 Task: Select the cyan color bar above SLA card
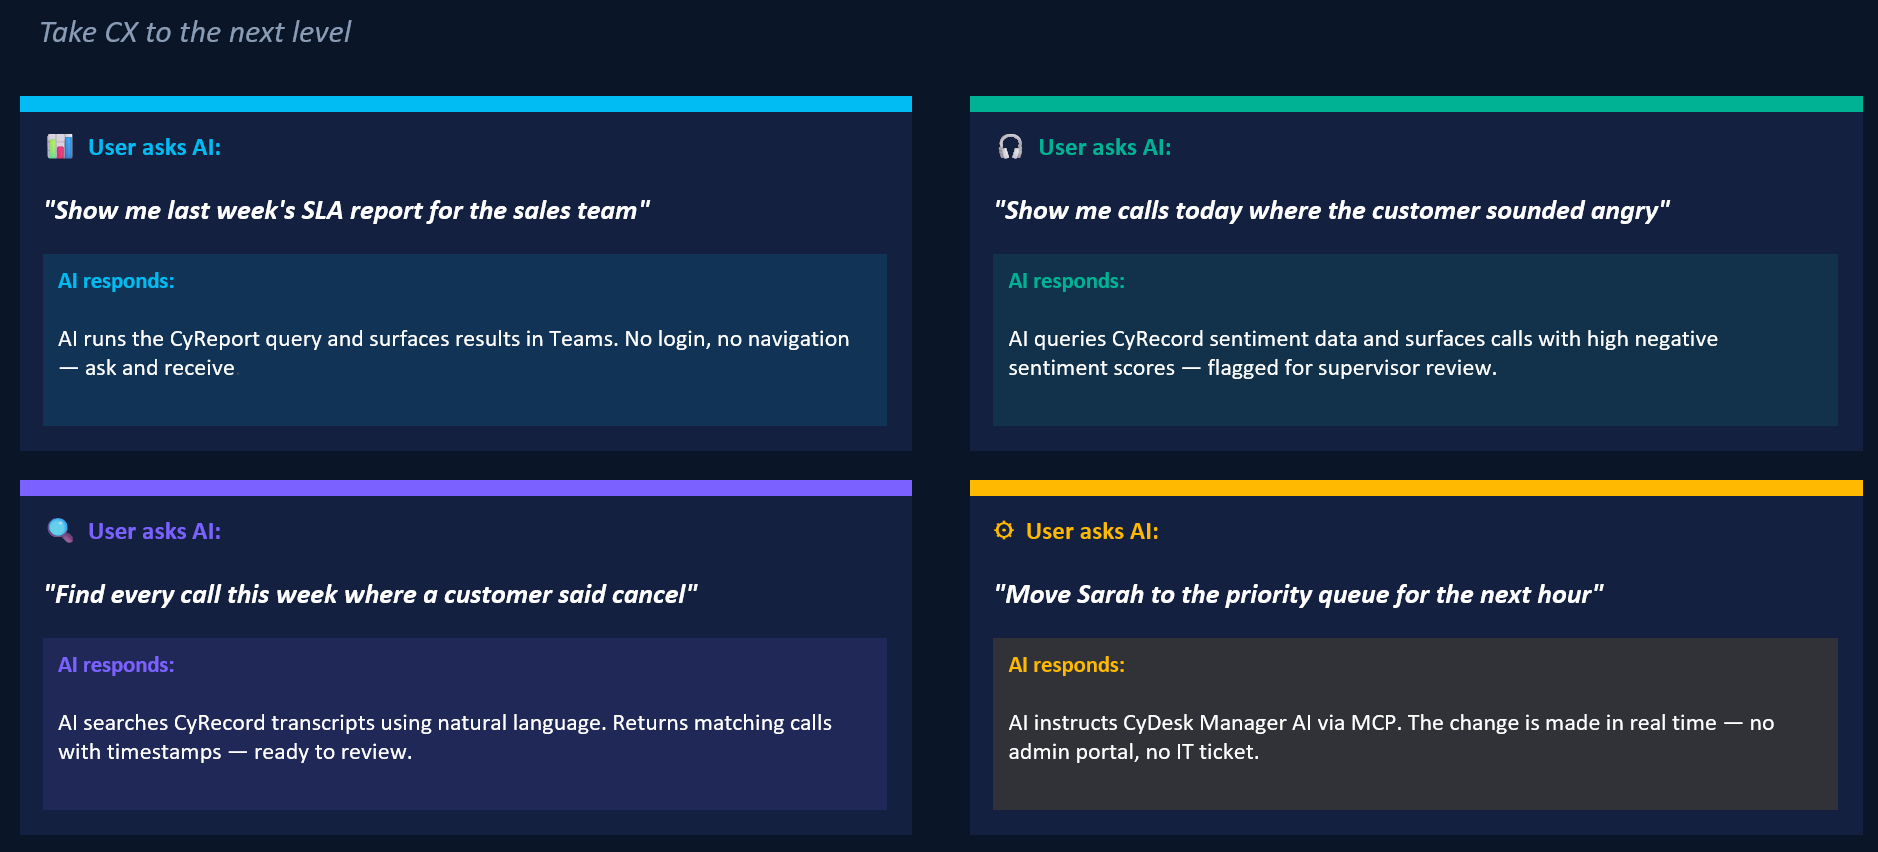(466, 104)
